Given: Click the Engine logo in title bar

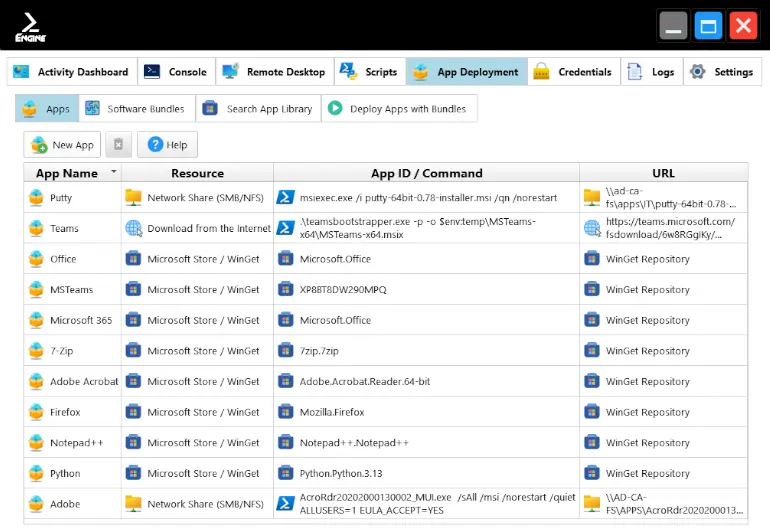Looking at the screenshot, I should point(30,25).
